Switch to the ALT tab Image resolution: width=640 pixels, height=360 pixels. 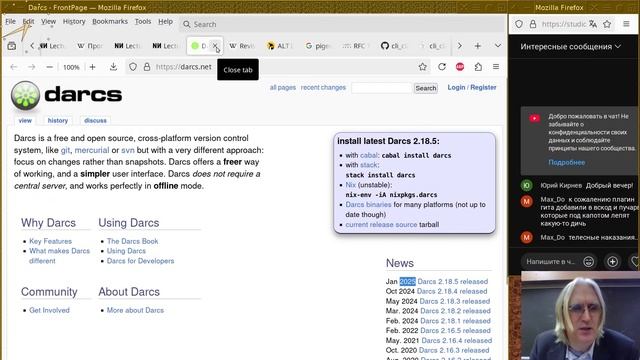point(279,46)
